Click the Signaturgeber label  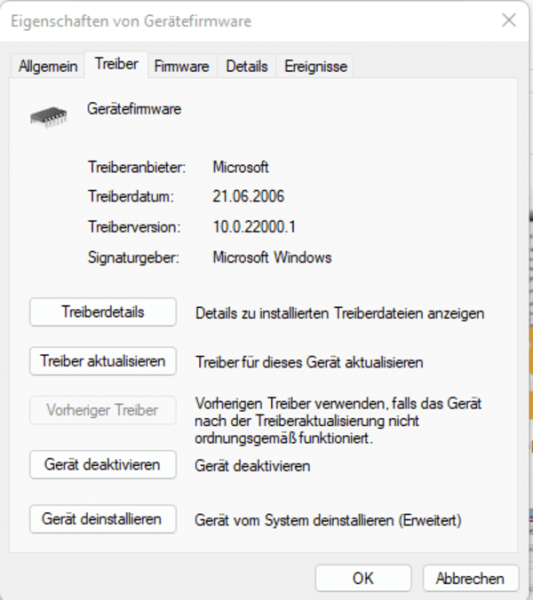tap(134, 257)
